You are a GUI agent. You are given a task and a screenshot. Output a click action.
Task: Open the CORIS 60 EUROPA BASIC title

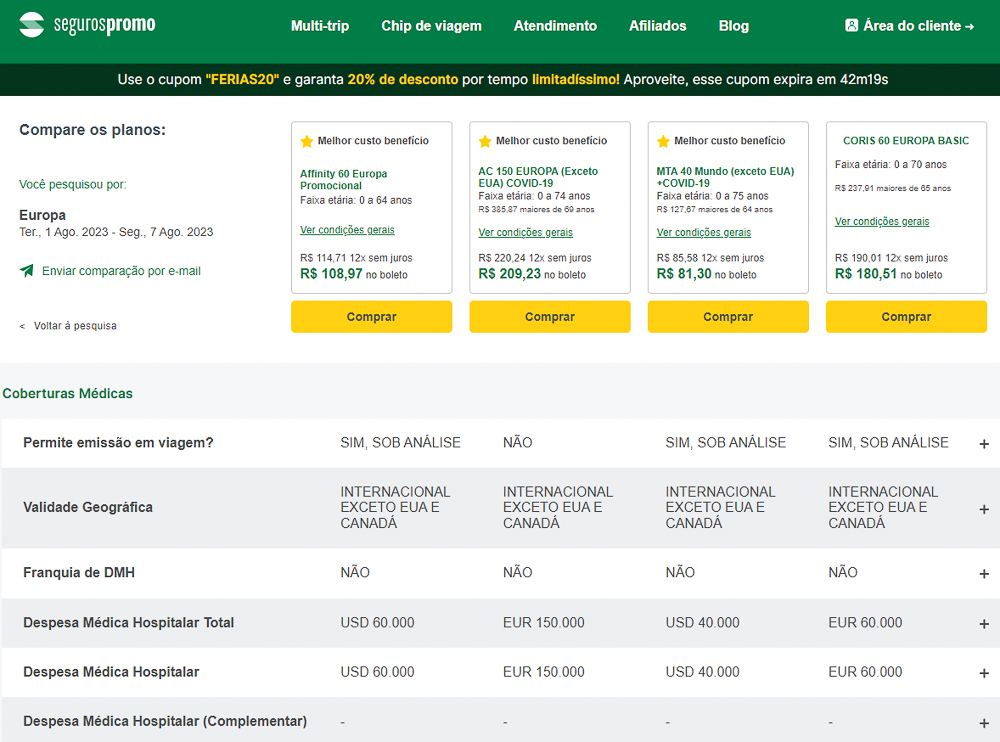pyautogui.click(x=906, y=140)
